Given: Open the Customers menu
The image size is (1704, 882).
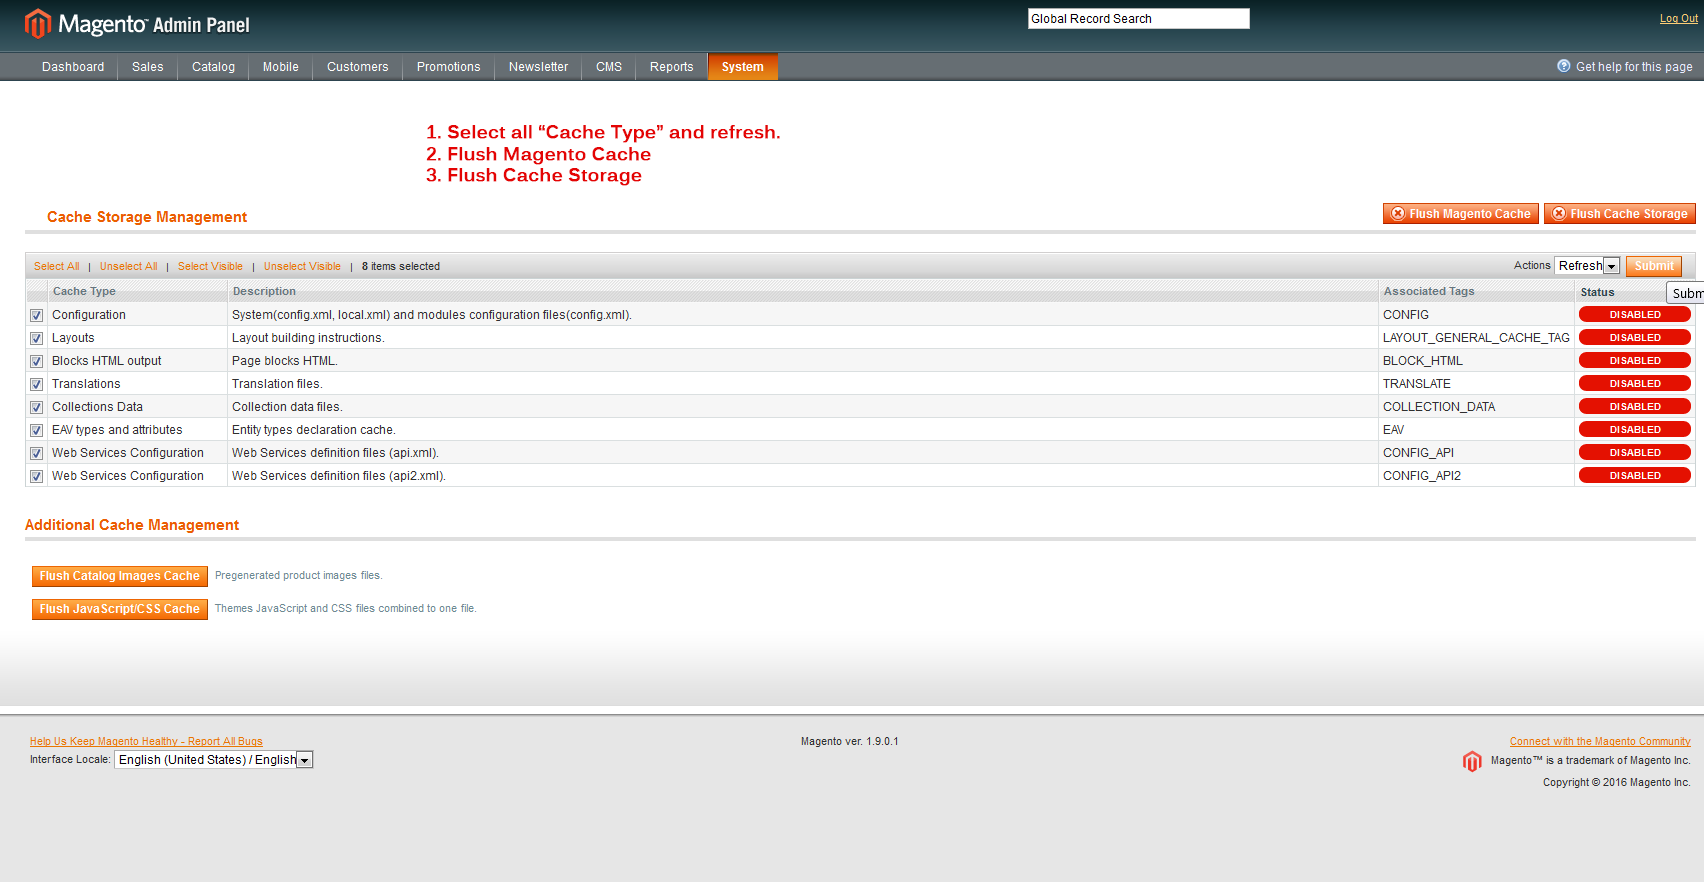Looking at the screenshot, I should click(357, 67).
